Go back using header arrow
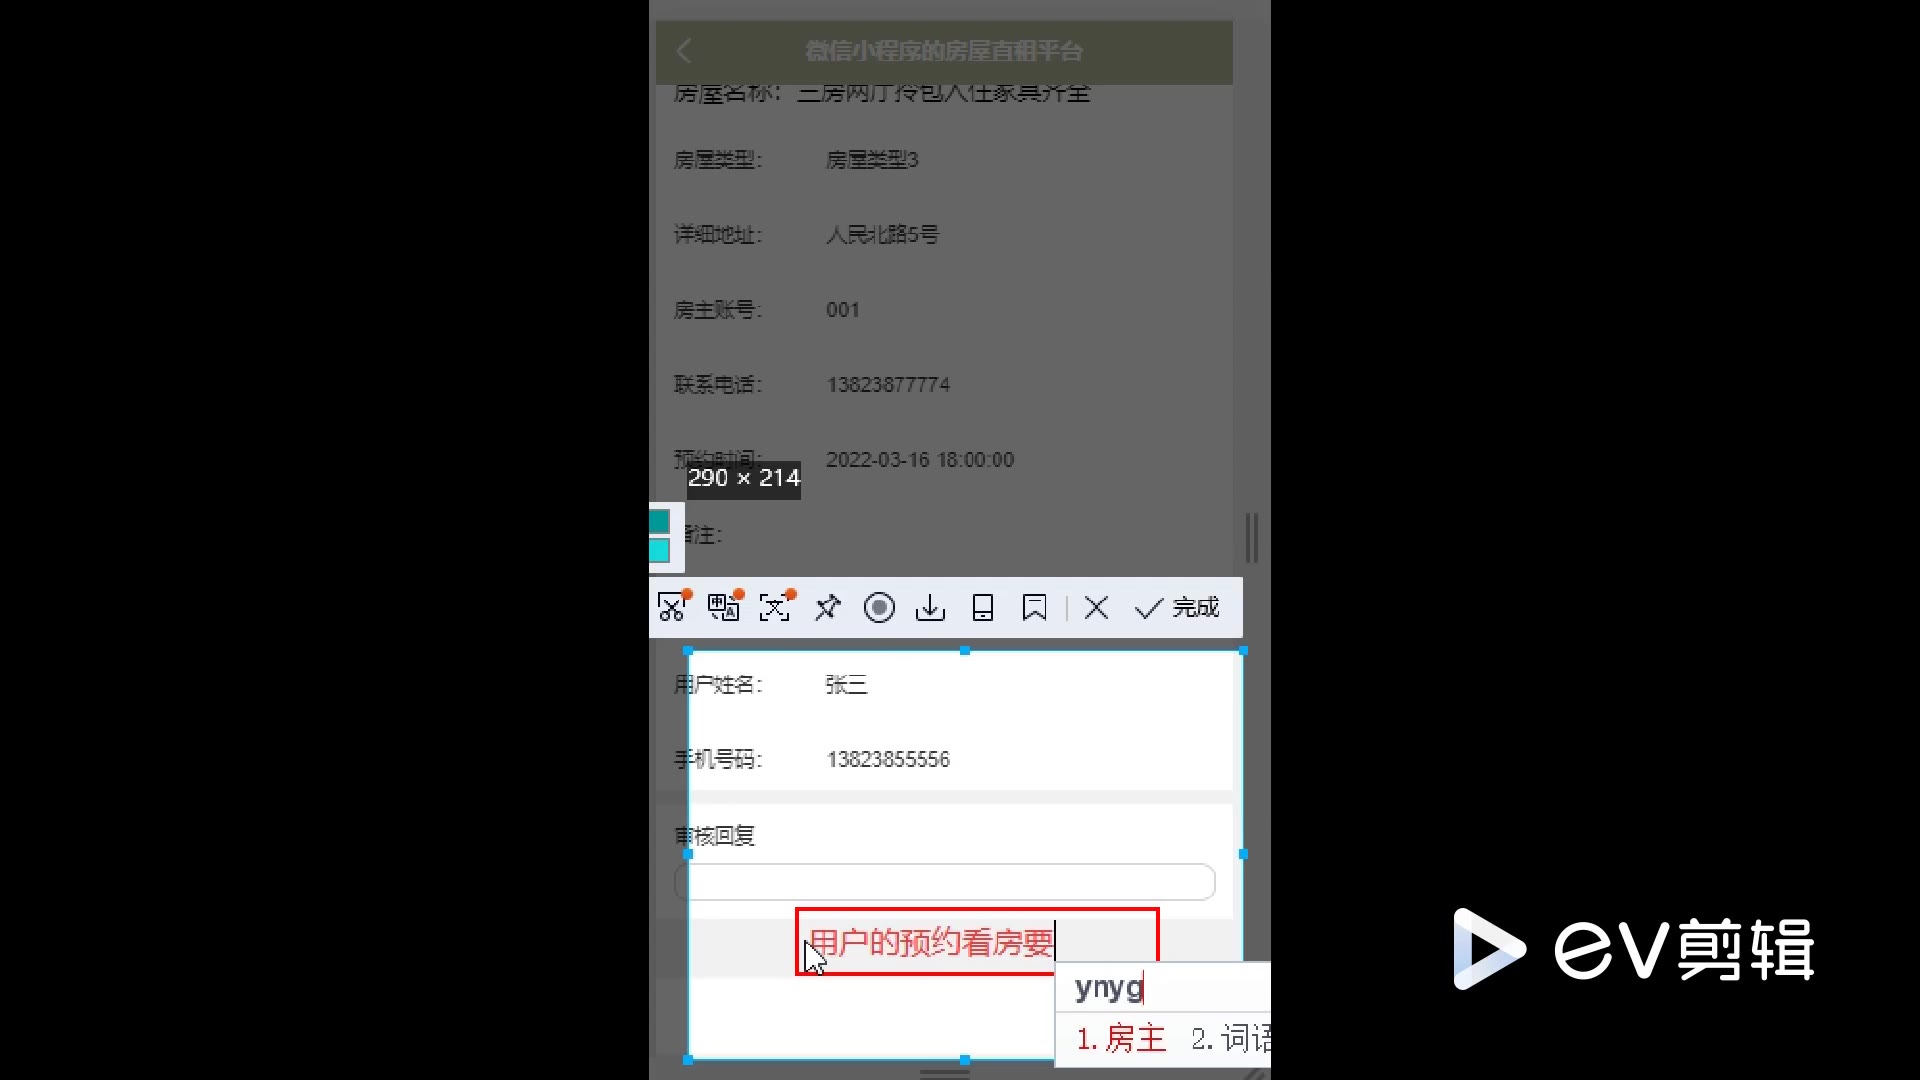The width and height of the screenshot is (1920, 1080). 684,51
